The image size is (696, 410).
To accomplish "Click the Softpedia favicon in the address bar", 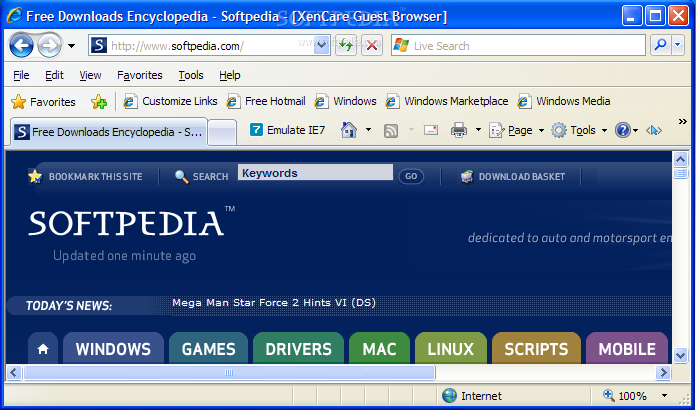I will point(99,45).
